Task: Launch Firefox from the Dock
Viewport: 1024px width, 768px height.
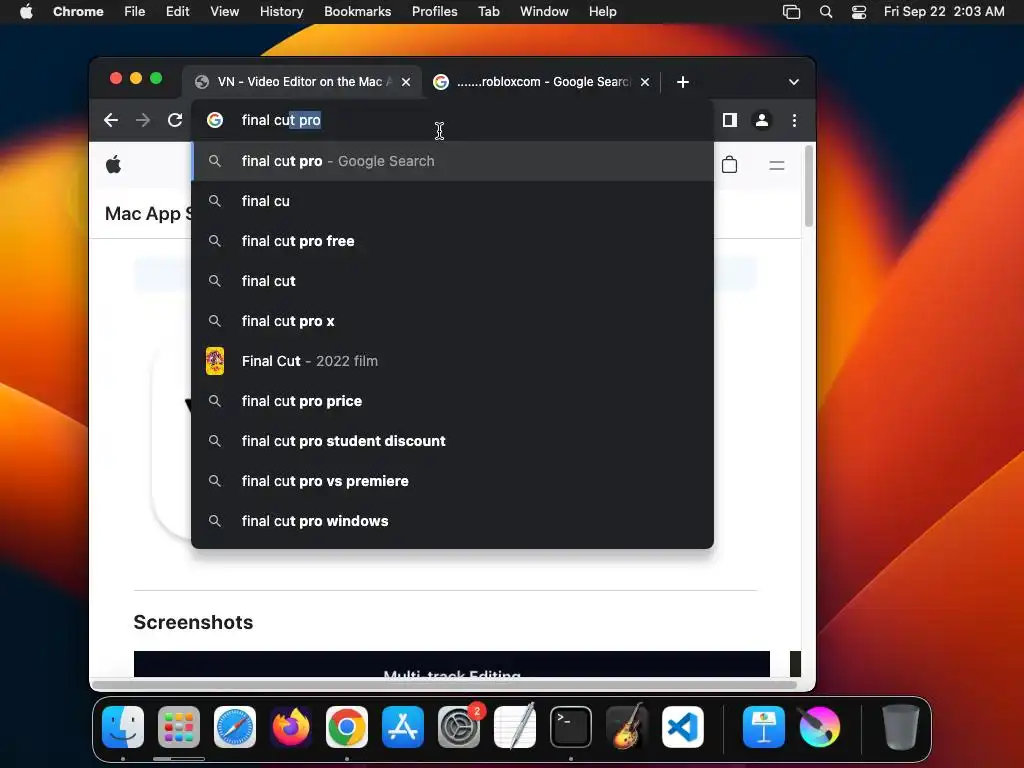Action: [x=291, y=727]
